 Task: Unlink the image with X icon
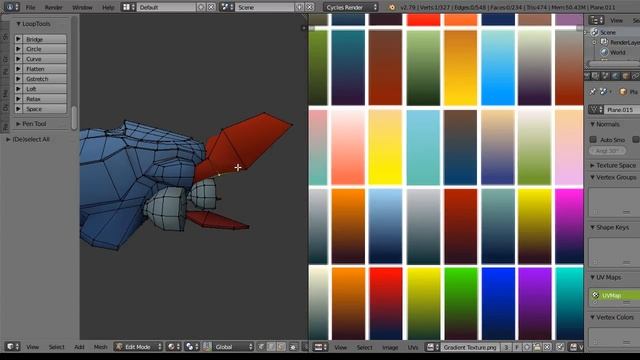click(x=547, y=347)
